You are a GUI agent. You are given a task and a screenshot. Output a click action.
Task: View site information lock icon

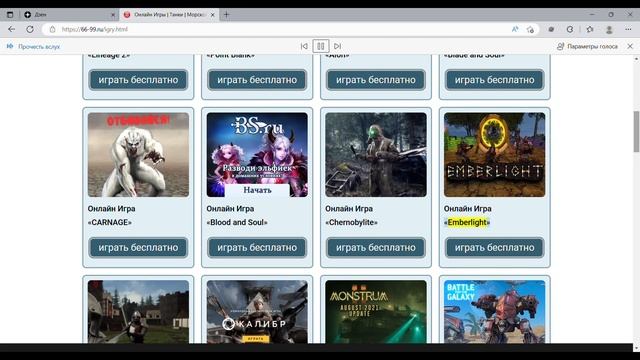(52, 29)
